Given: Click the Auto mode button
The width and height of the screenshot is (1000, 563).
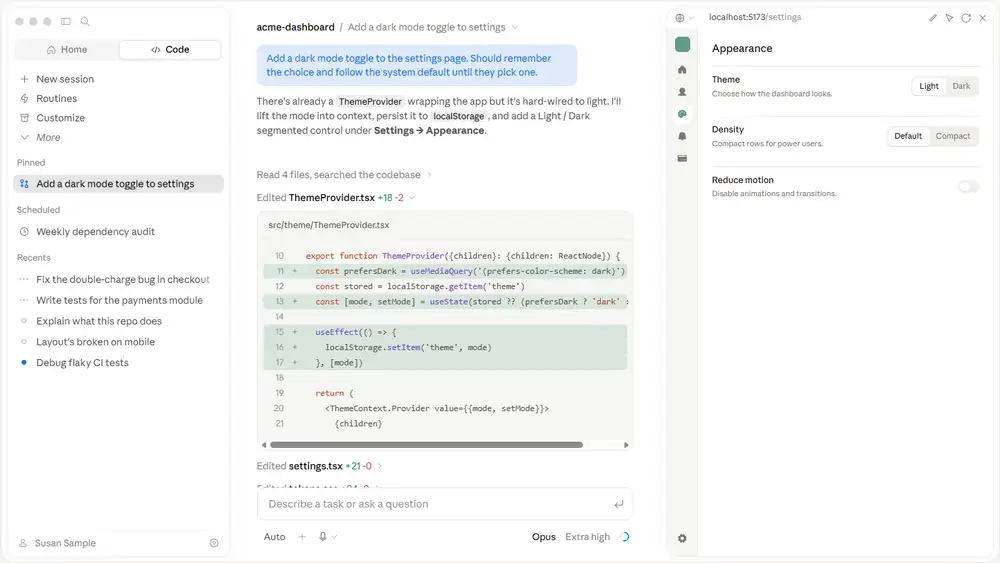Looking at the screenshot, I should [274, 537].
